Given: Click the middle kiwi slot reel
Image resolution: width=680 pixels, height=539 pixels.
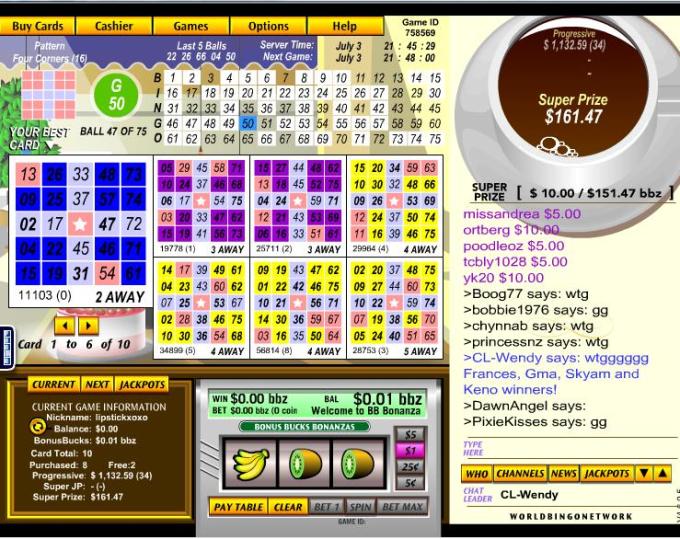Looking at the screenshot, I should [x=304, y=464].
